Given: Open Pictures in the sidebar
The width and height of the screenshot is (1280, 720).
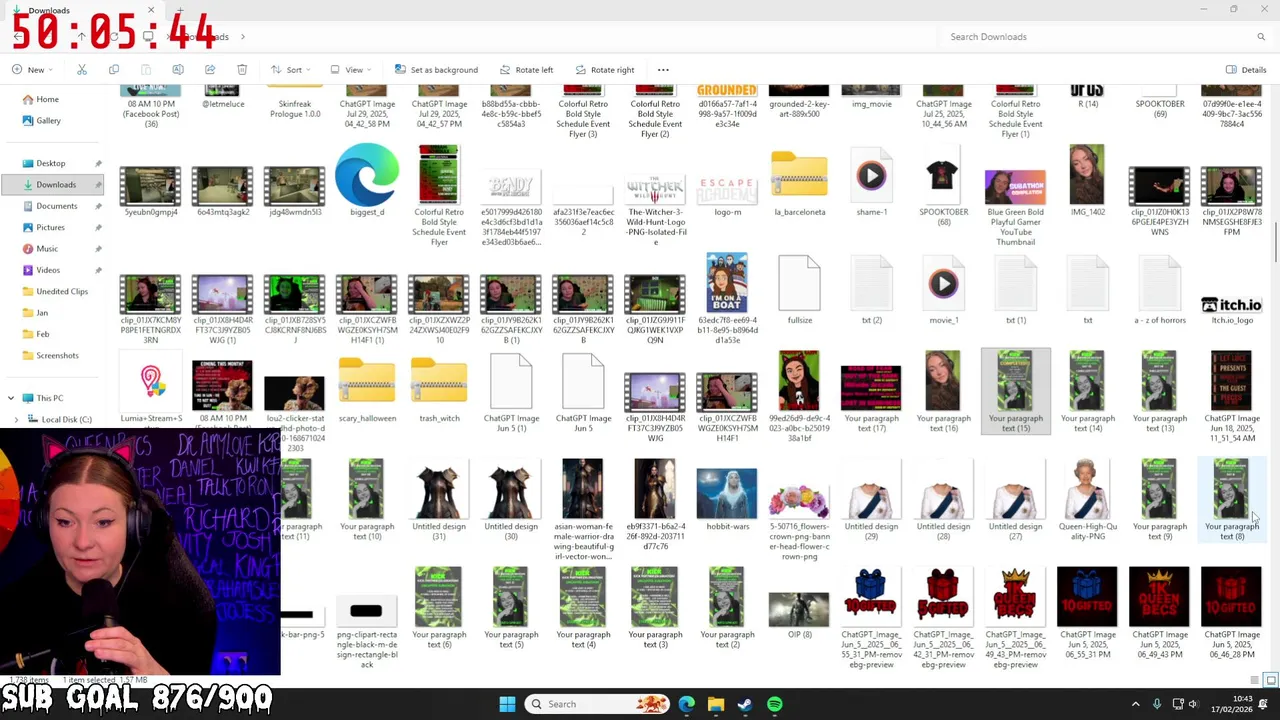Looking at the screenshot, I should click(50, 227).
